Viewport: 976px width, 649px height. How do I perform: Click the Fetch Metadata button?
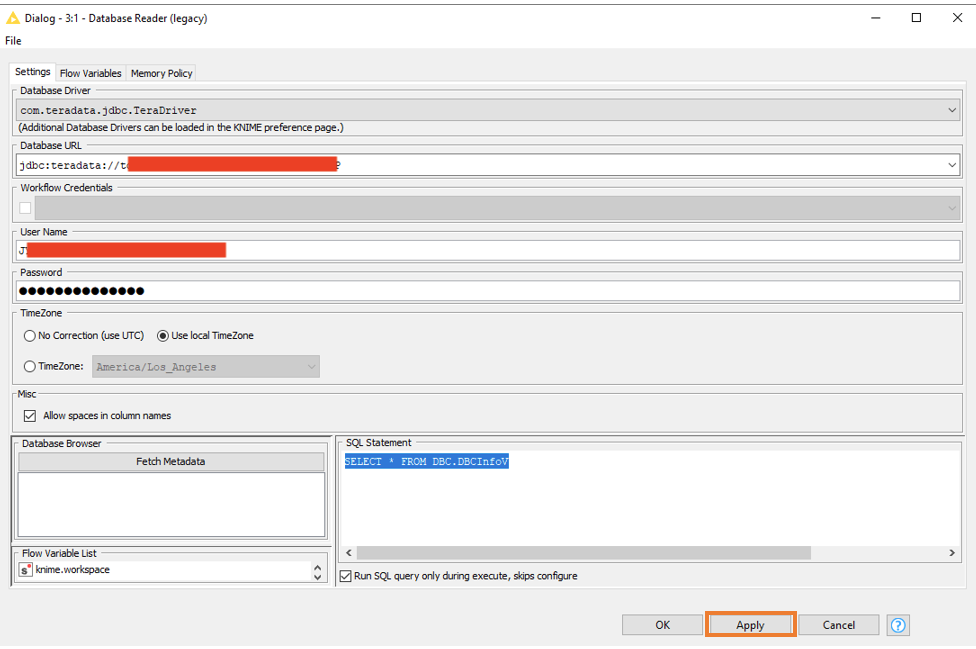tap(171, 462)
